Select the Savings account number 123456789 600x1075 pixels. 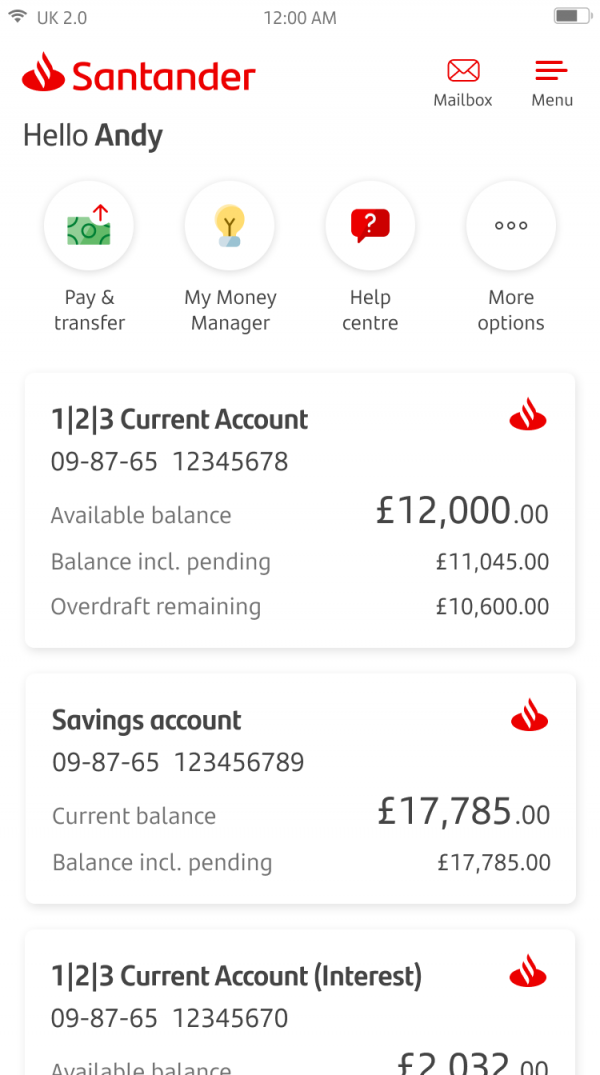pyautogui.click(x=238, y=762)
